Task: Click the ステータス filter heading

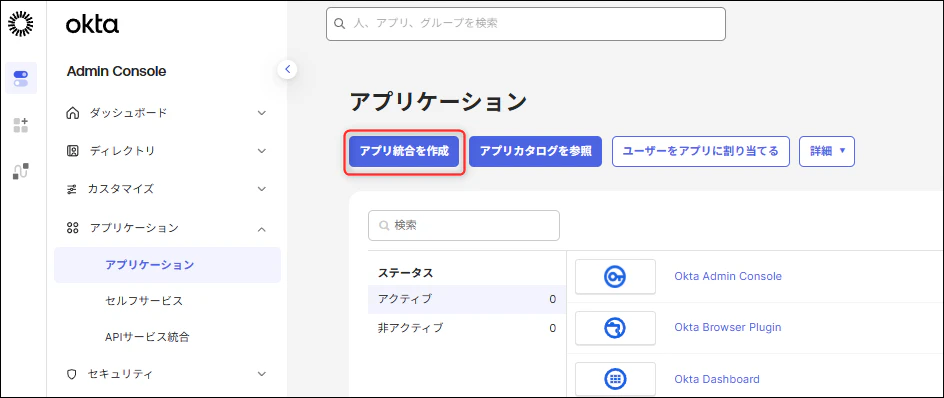Action: pos(406,273)
